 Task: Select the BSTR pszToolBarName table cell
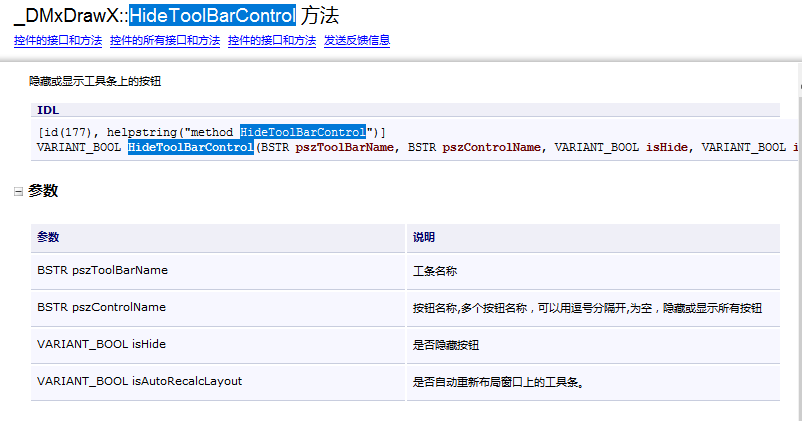coord(102,270)
